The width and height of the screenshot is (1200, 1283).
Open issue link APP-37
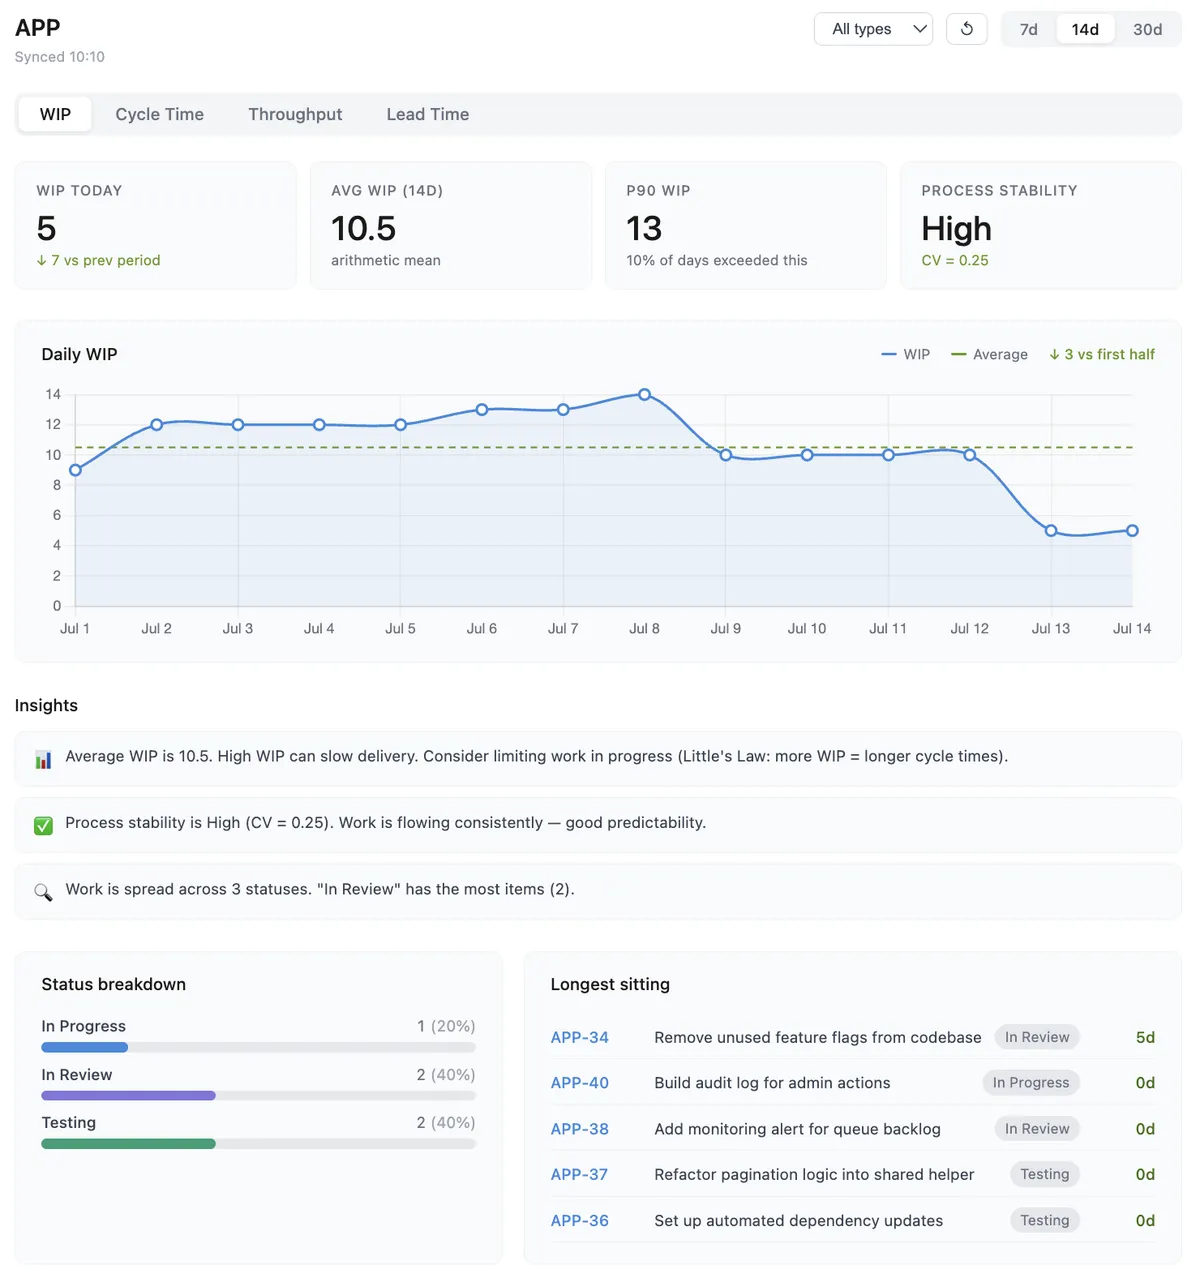click(x=579, y=1174)
